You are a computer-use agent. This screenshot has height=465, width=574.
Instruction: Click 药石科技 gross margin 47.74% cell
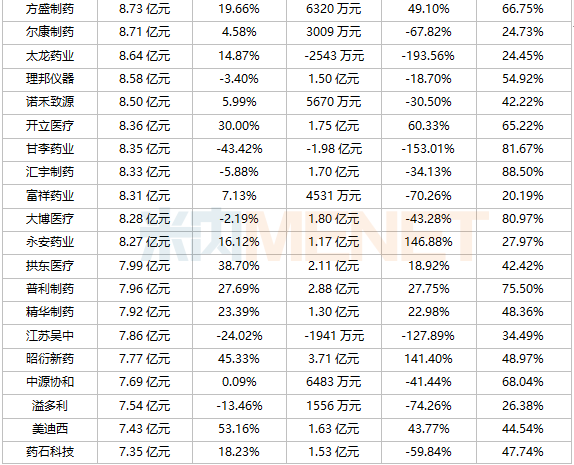pyautogui.click(x=523, y=452)
